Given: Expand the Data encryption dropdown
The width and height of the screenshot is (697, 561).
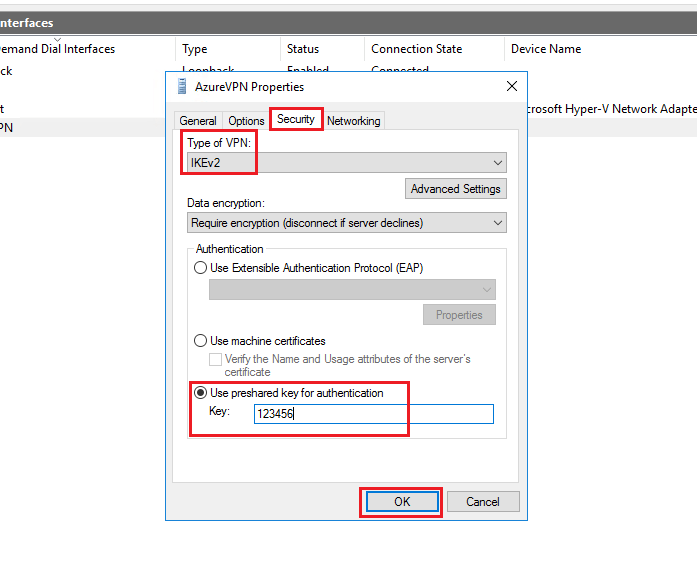Looking at the screenshot, I should 347,223.
